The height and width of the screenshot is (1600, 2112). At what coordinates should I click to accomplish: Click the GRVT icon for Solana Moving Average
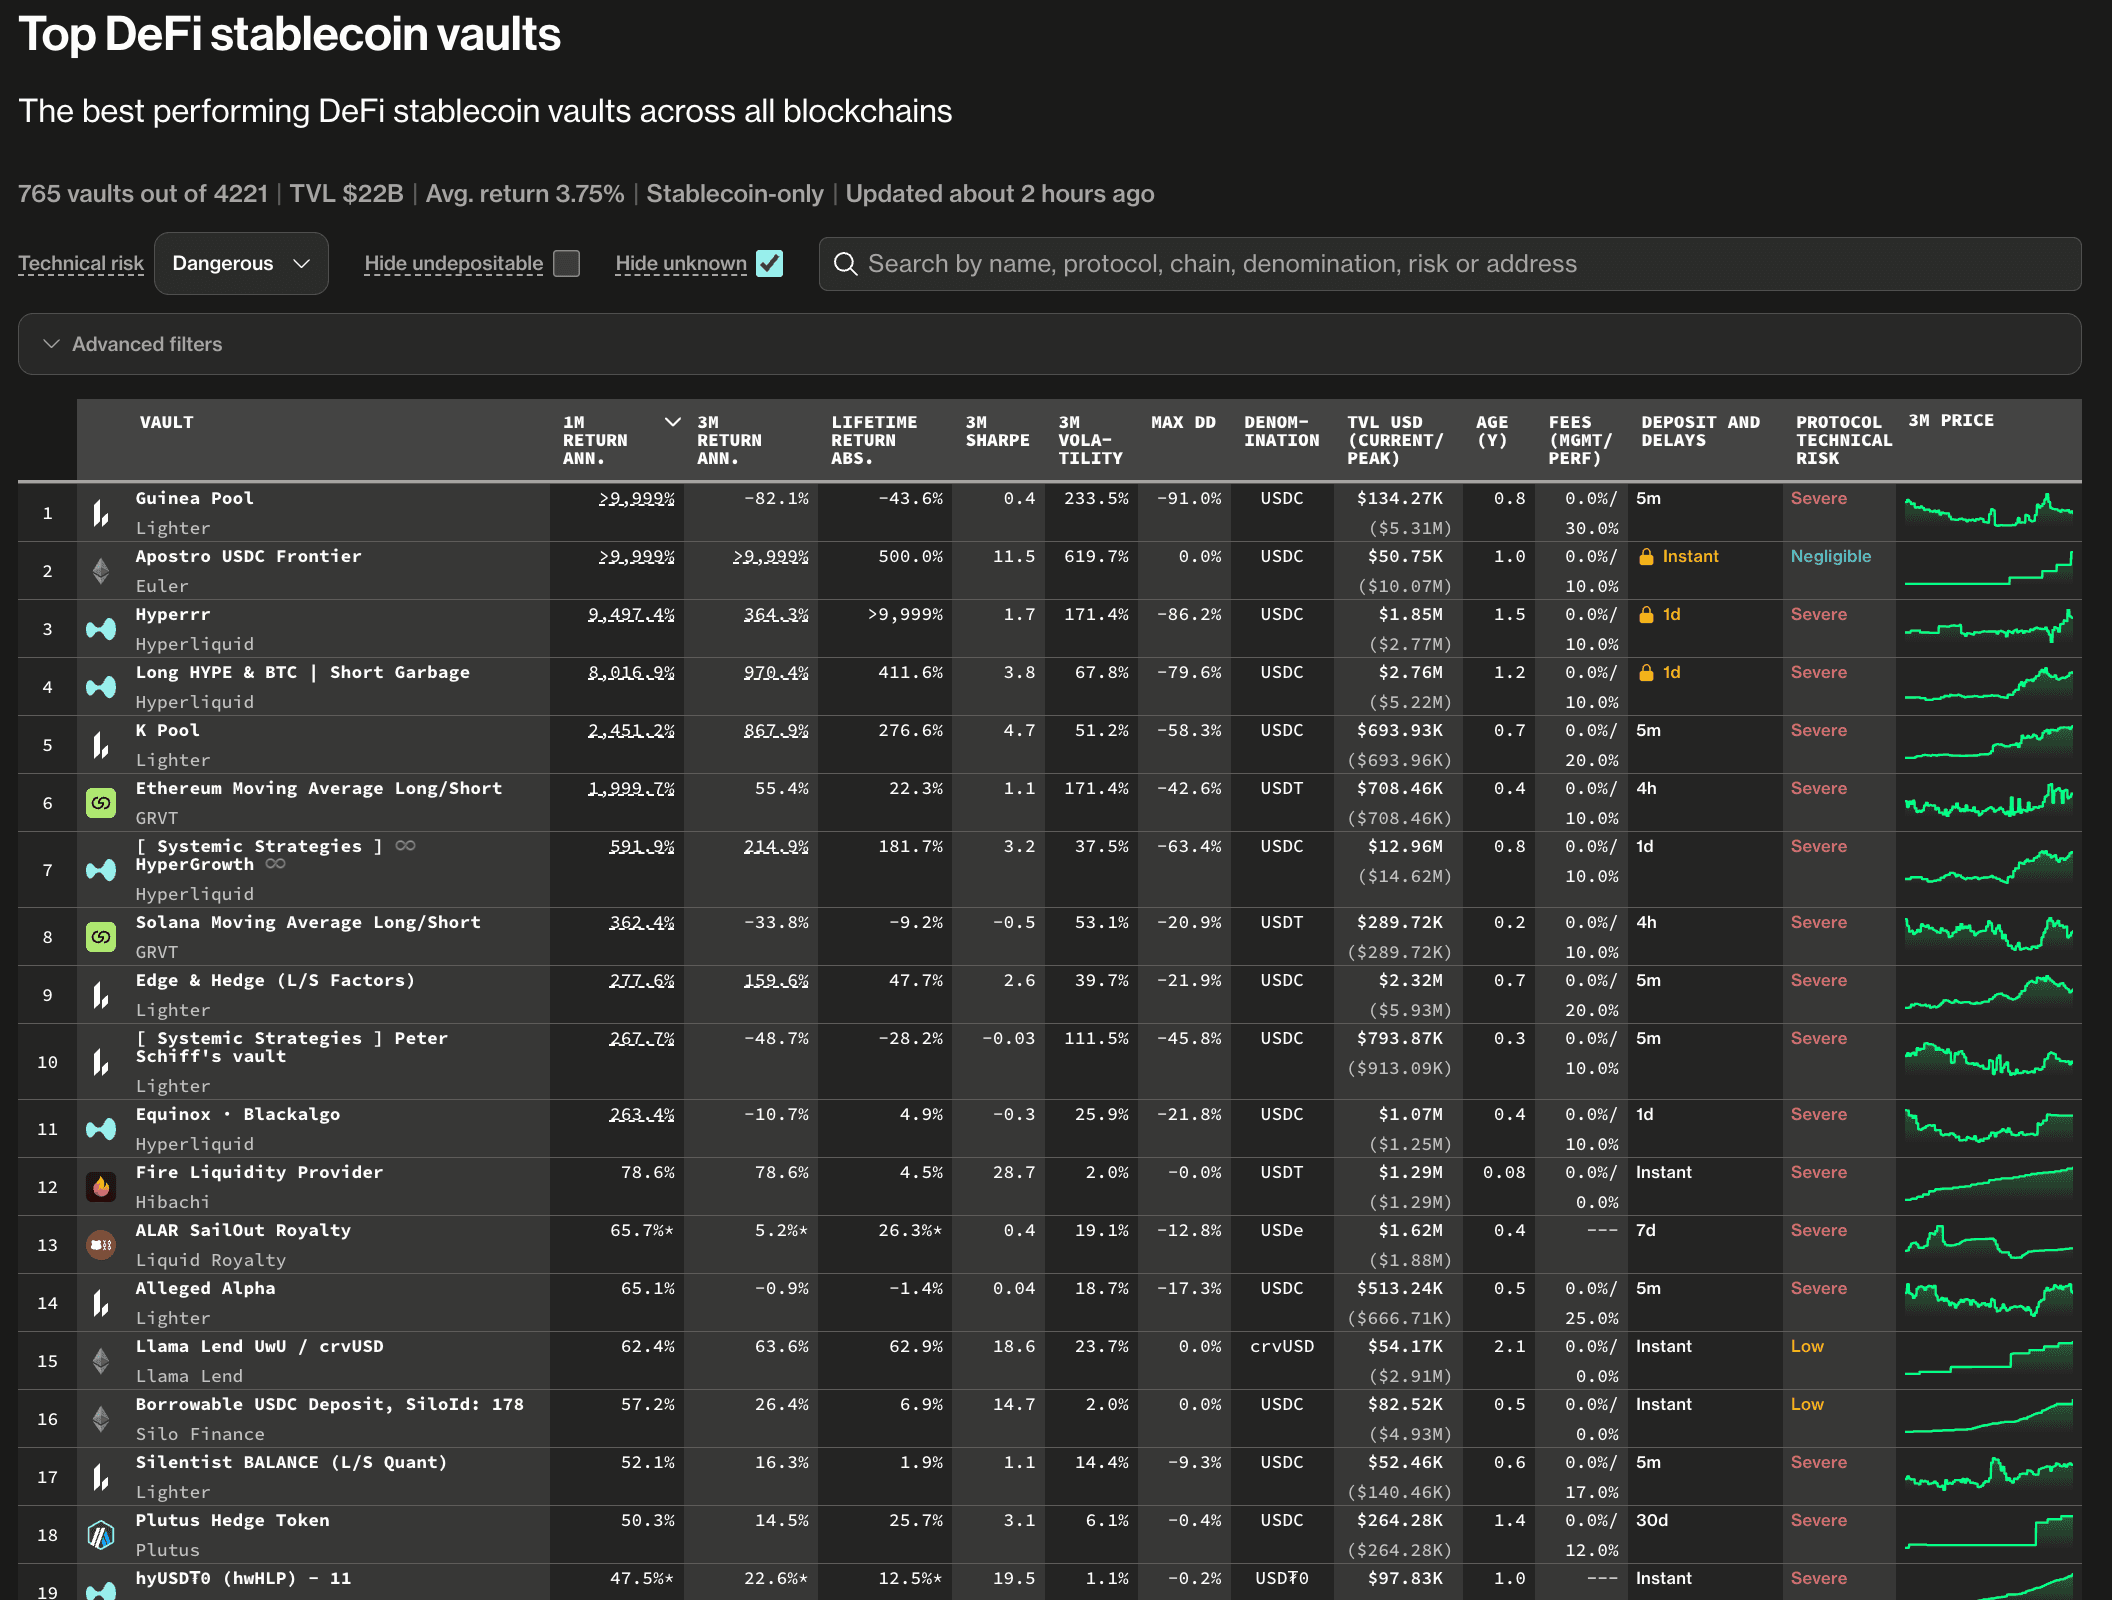point(101,937)
